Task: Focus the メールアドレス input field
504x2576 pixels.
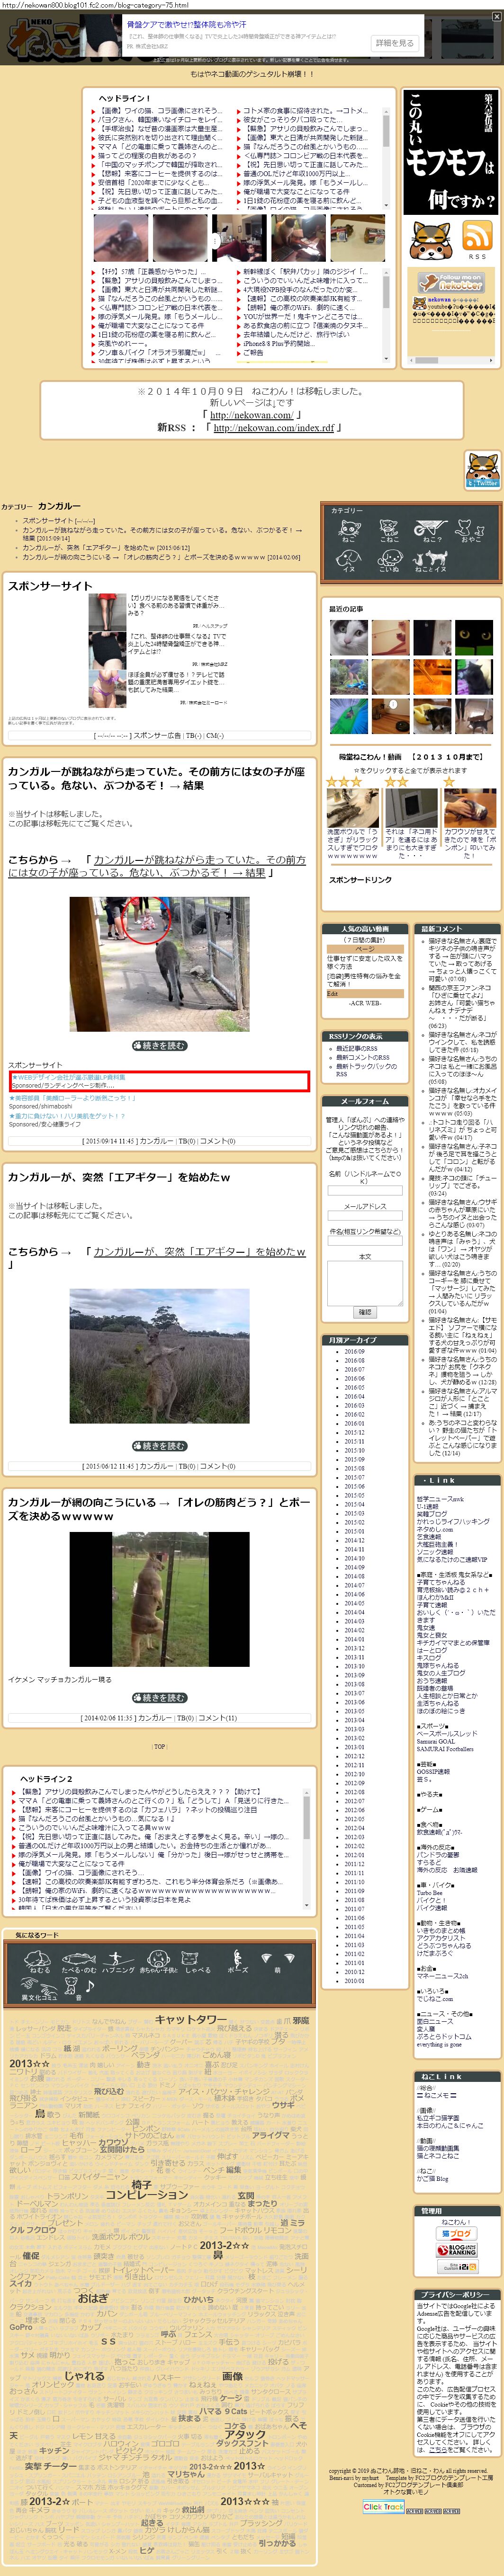Action: pos(365,1215)
